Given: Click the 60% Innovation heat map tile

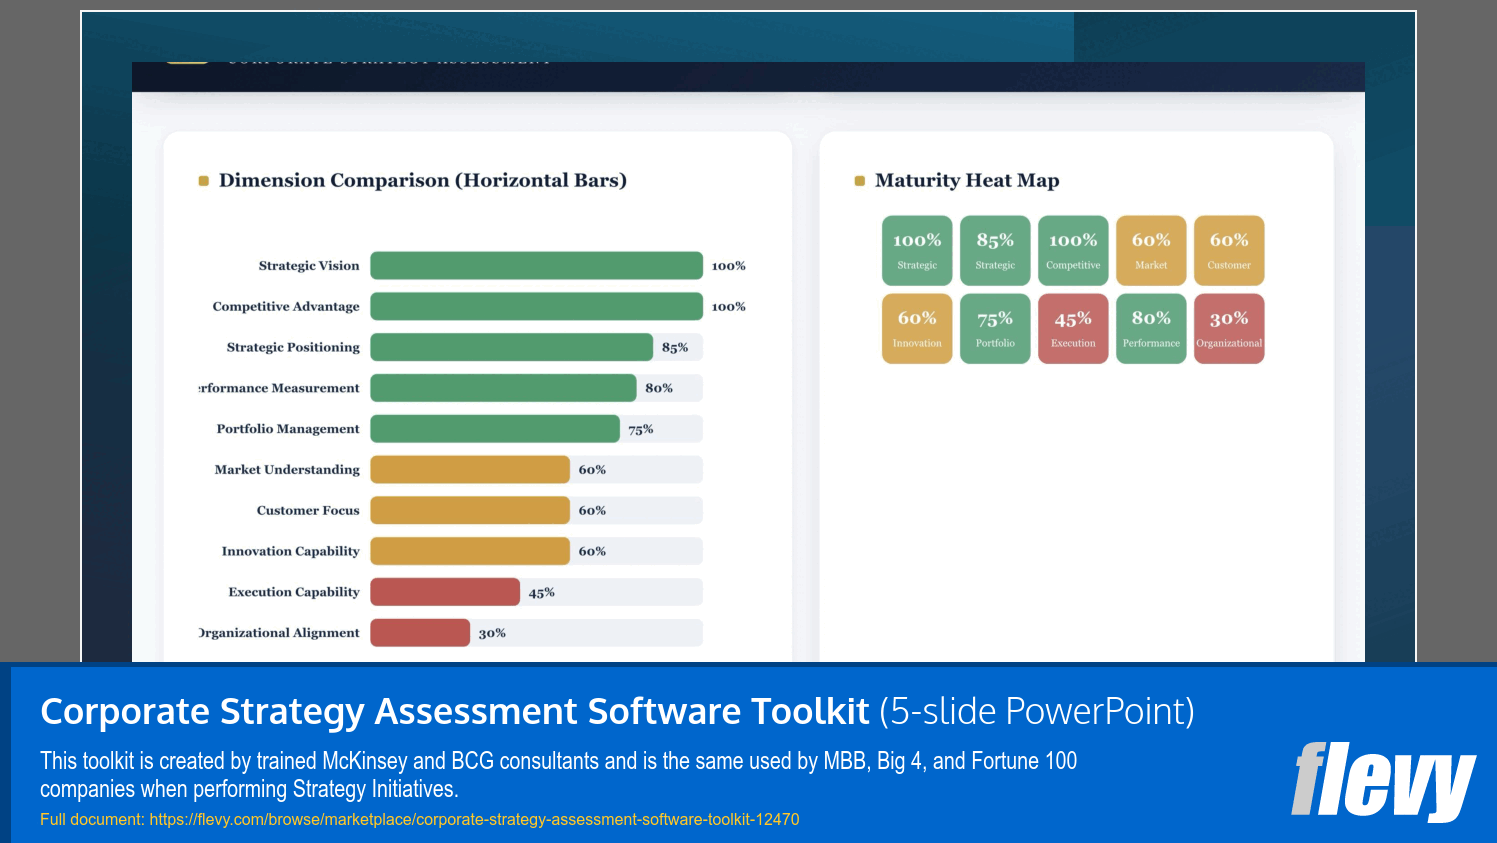Looking at the screenshot, I should (917, 328).
